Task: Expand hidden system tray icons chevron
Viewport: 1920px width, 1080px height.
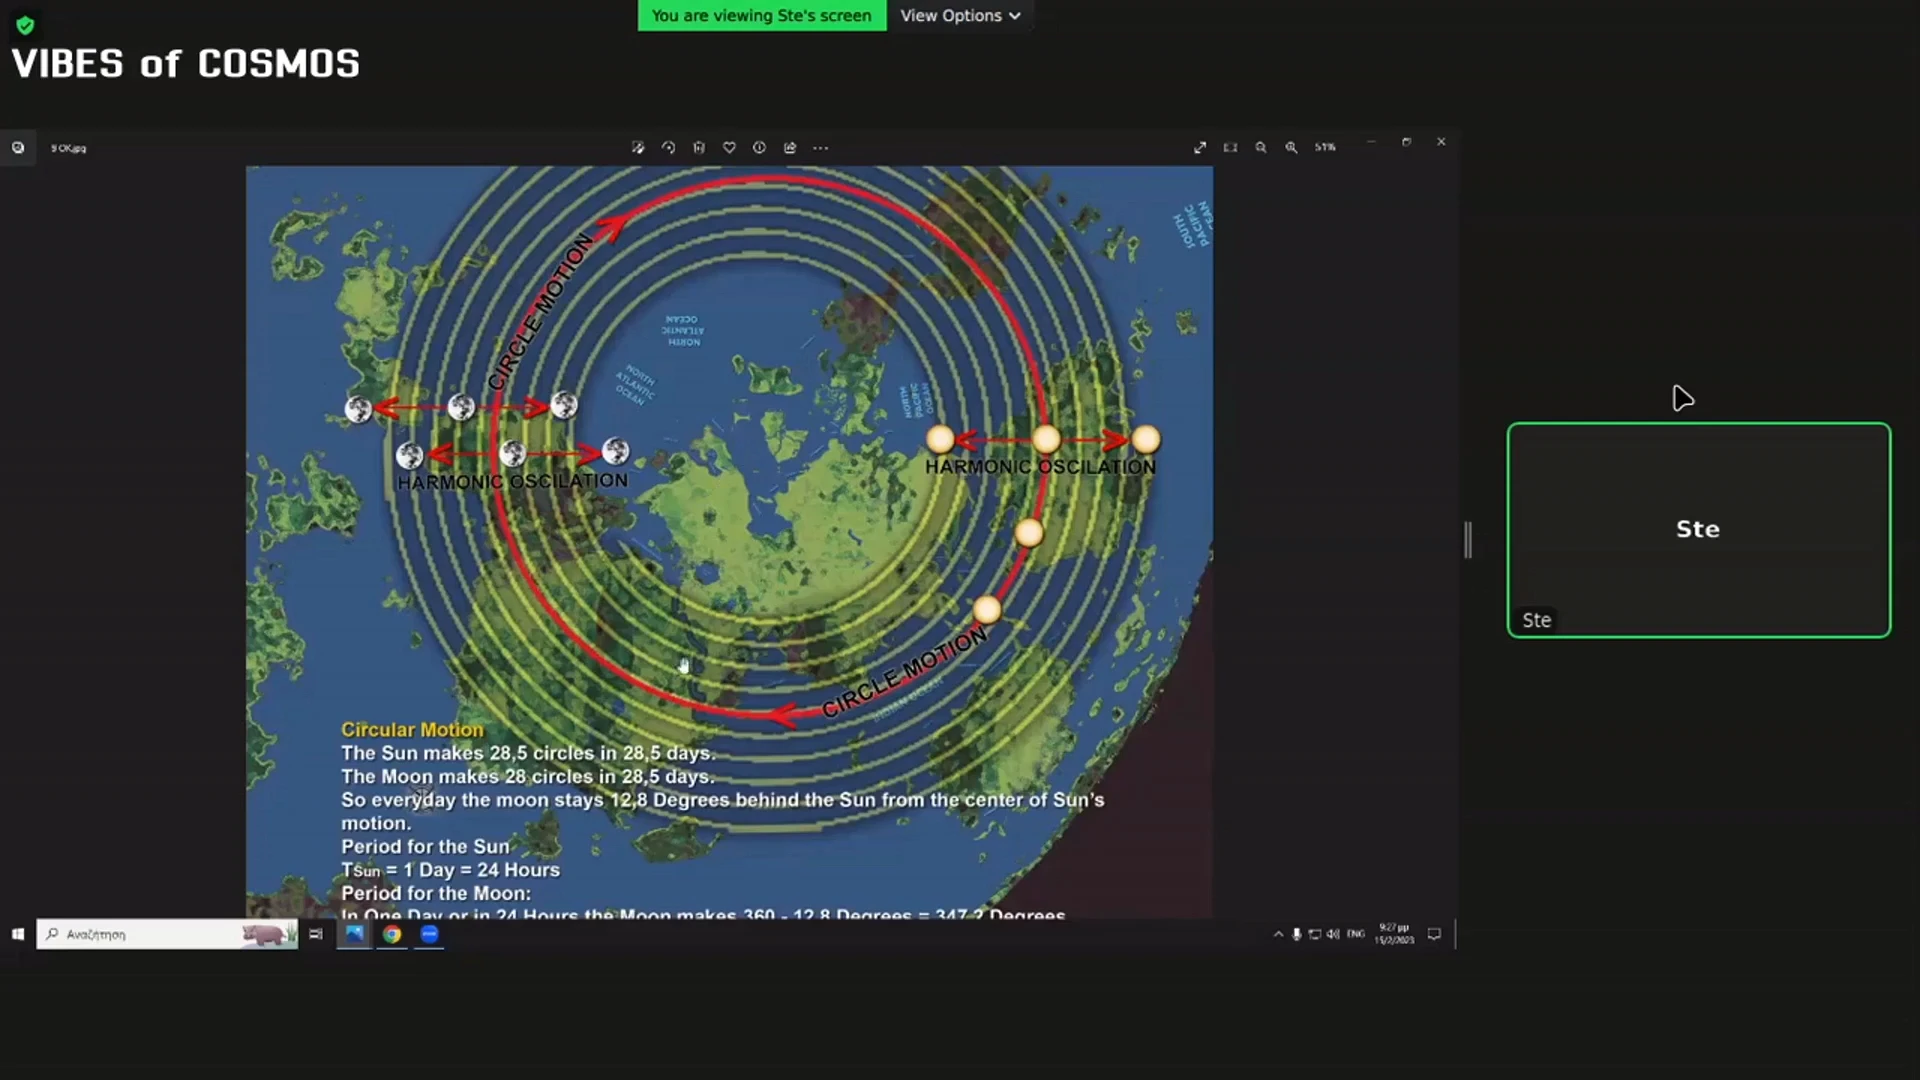Action: pyautogui.click(x=1278, y=934)
